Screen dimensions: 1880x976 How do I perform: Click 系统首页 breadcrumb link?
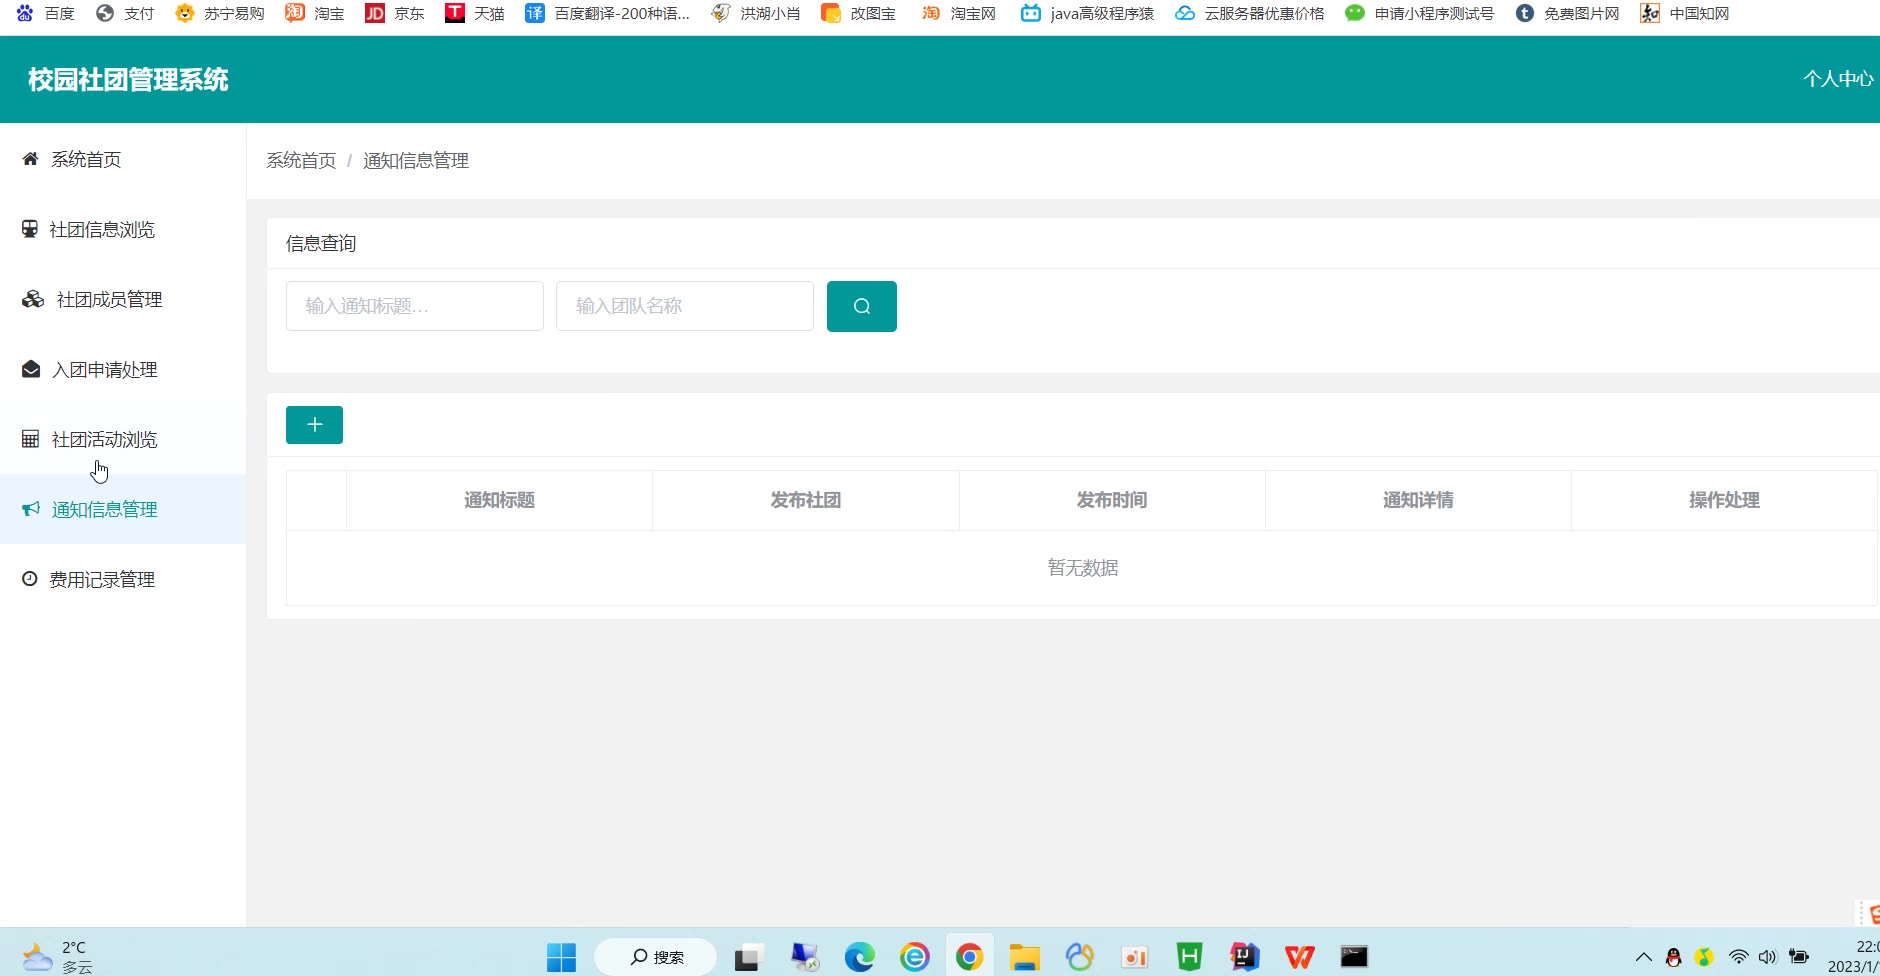tap(301, 161)
